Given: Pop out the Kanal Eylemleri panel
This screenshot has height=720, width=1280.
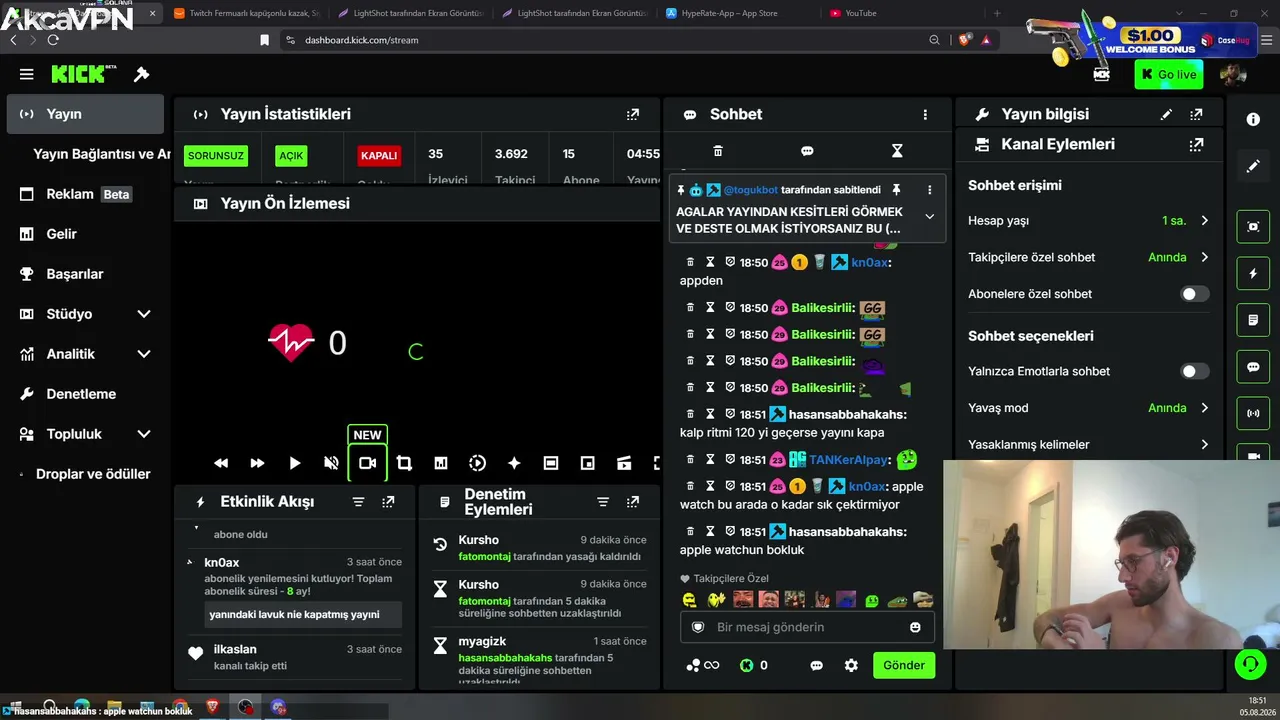Looking at the screenshot, I should (x=1196, y=144).
